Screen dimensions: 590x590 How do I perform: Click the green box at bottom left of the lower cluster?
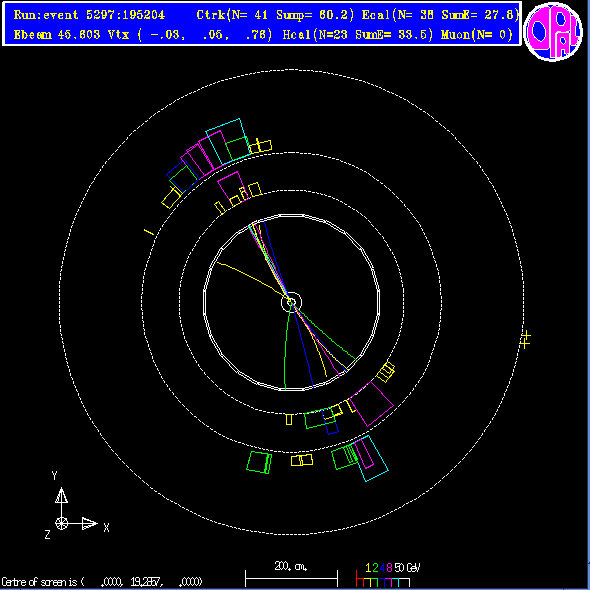pos(259,462)
